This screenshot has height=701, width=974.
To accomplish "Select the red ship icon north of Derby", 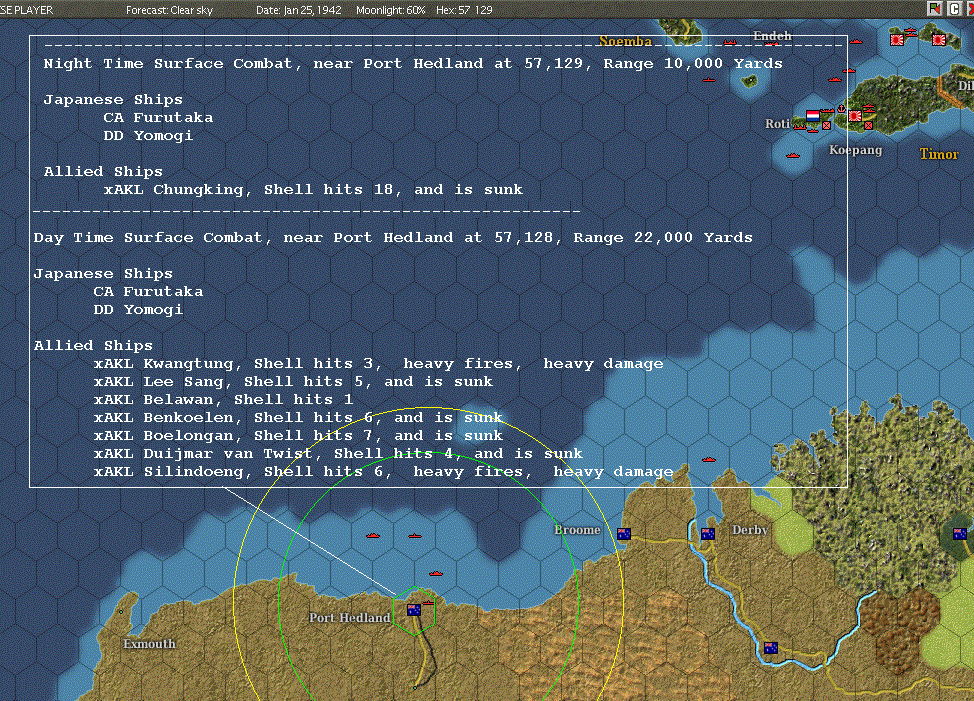I will click(x=709, y=460).
